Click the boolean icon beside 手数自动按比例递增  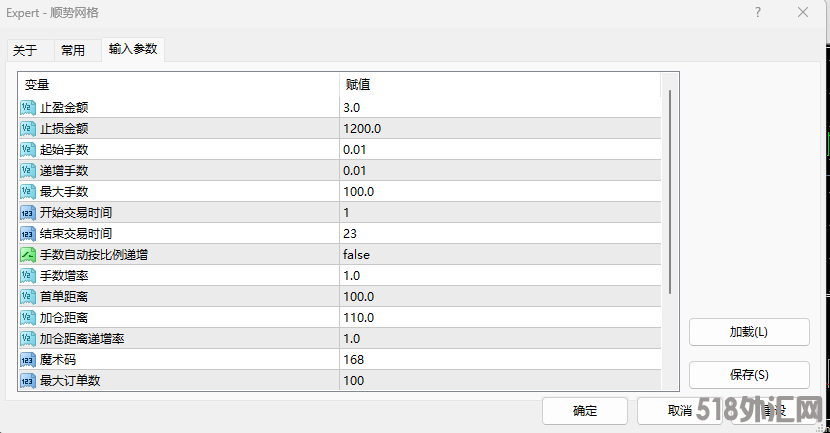click(x=28, y=254)
